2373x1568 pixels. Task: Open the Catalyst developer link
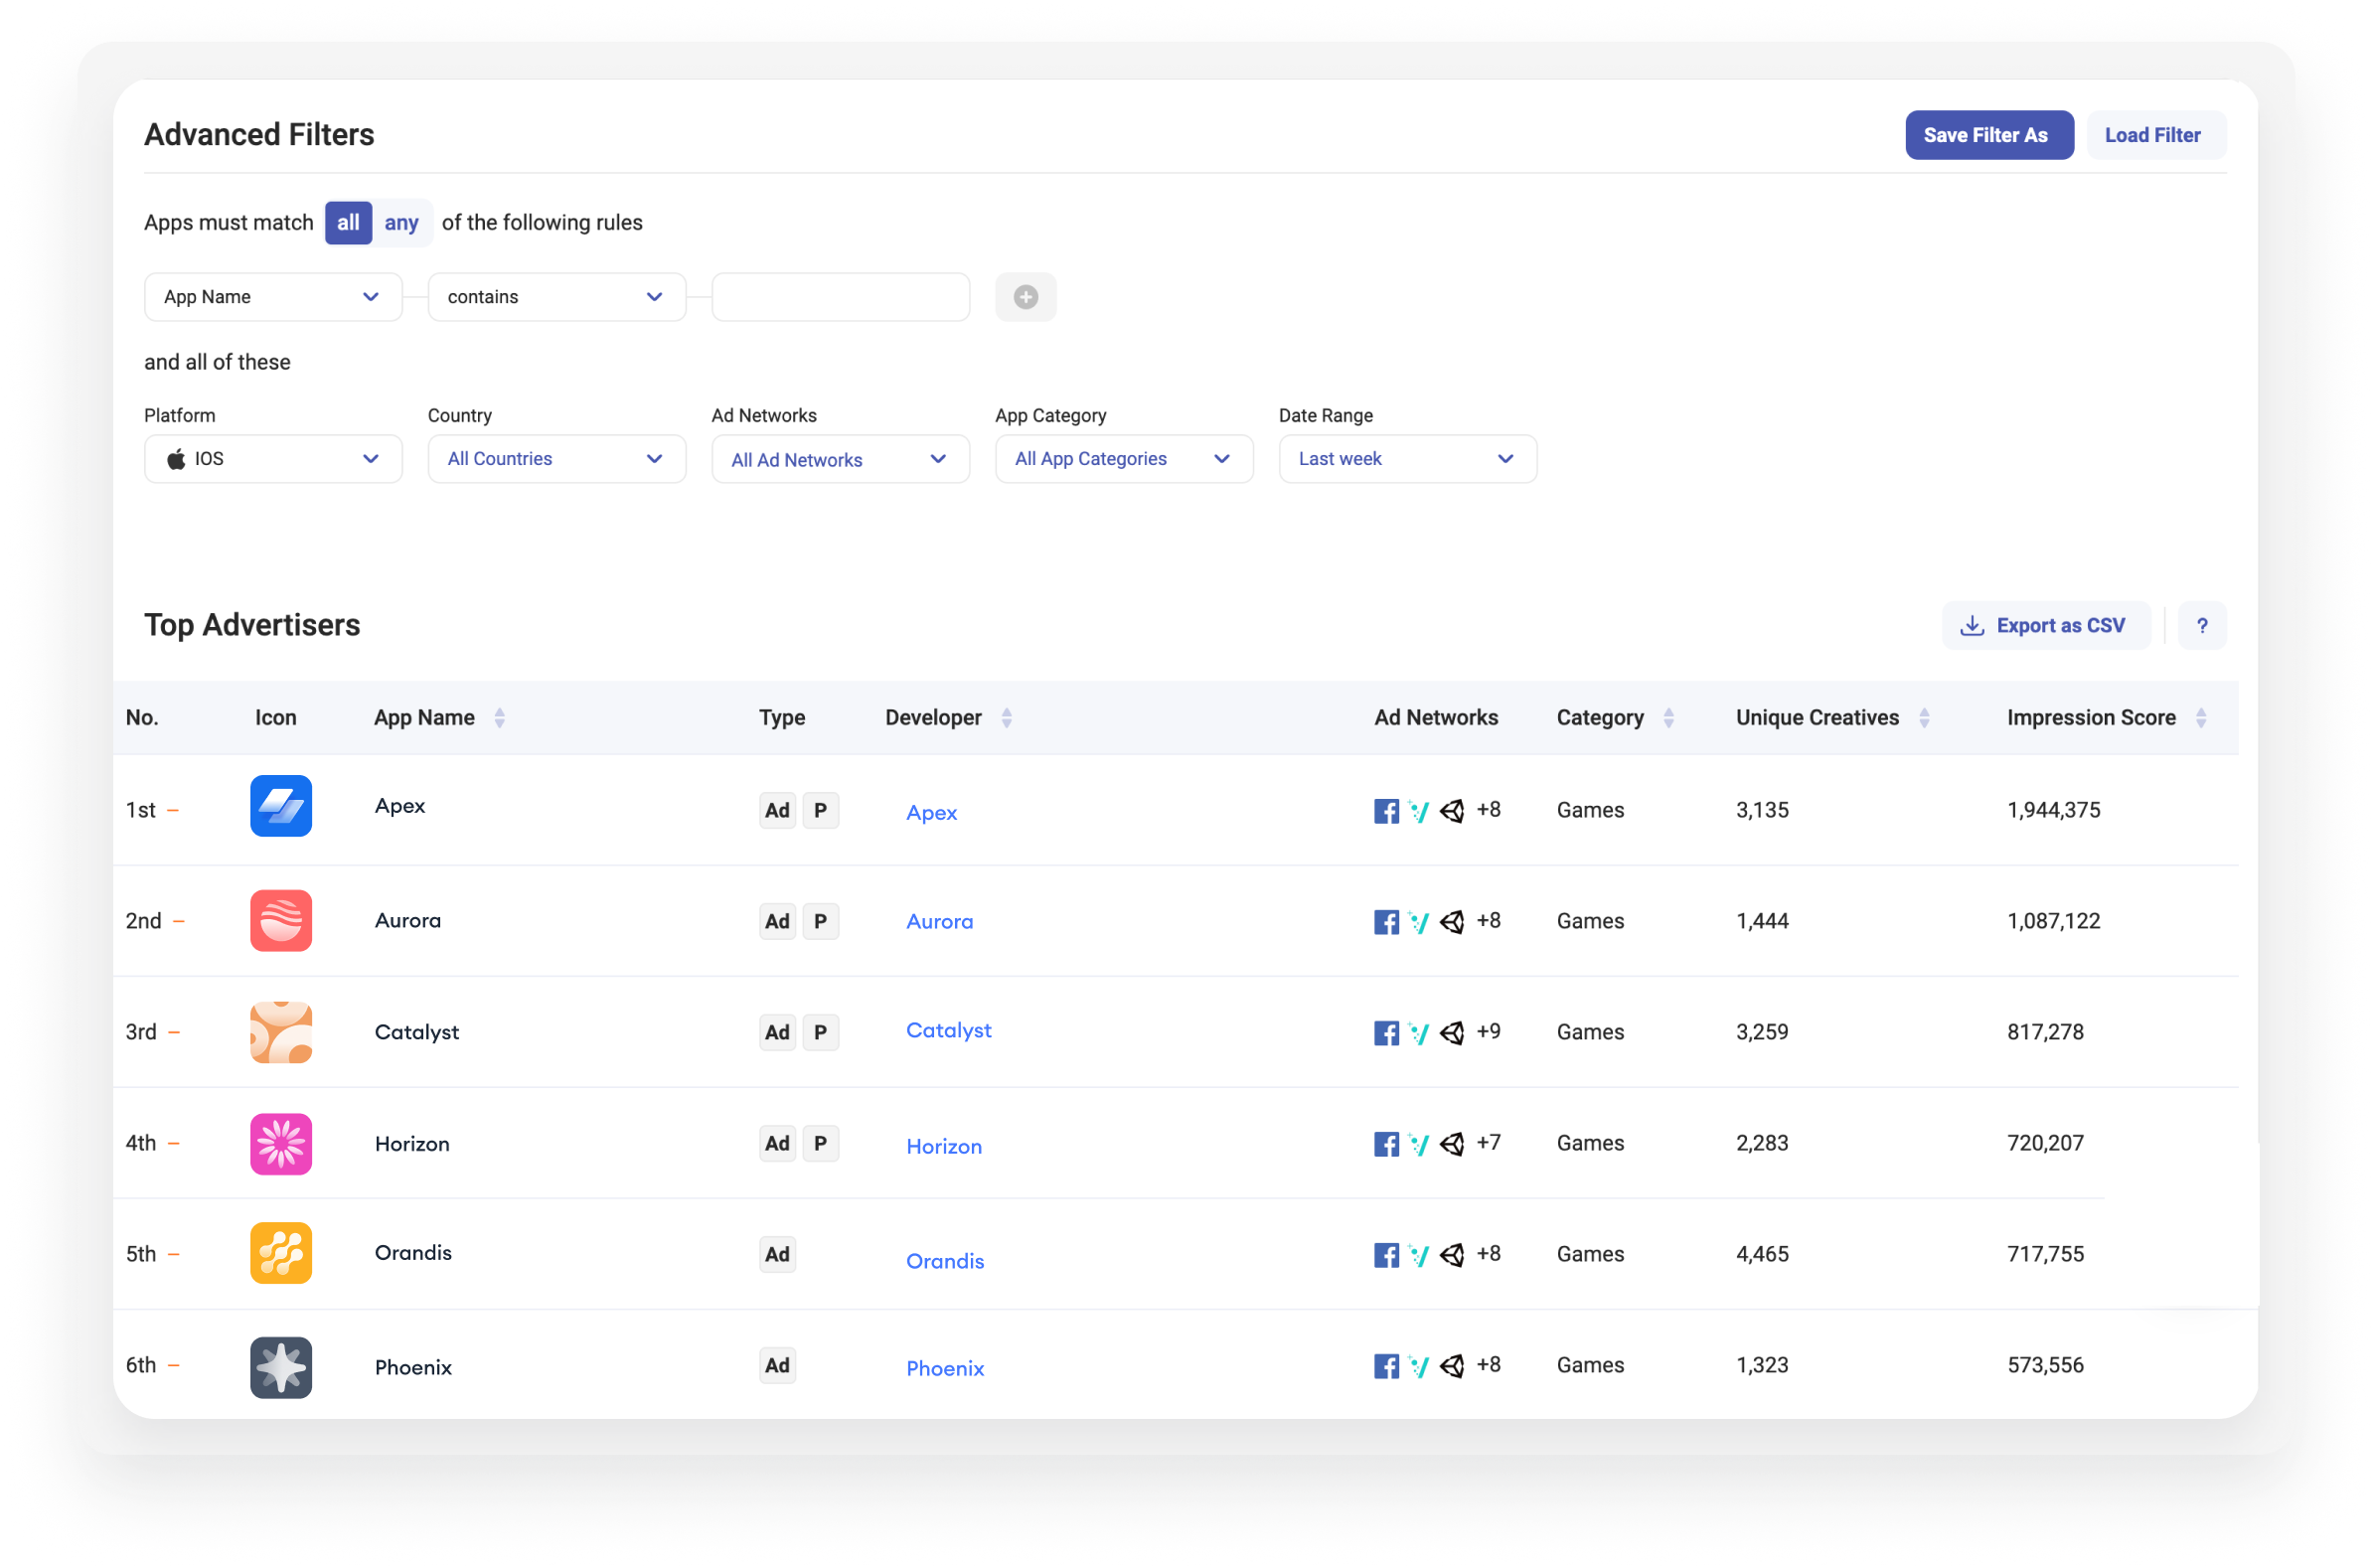point(948,1030)
